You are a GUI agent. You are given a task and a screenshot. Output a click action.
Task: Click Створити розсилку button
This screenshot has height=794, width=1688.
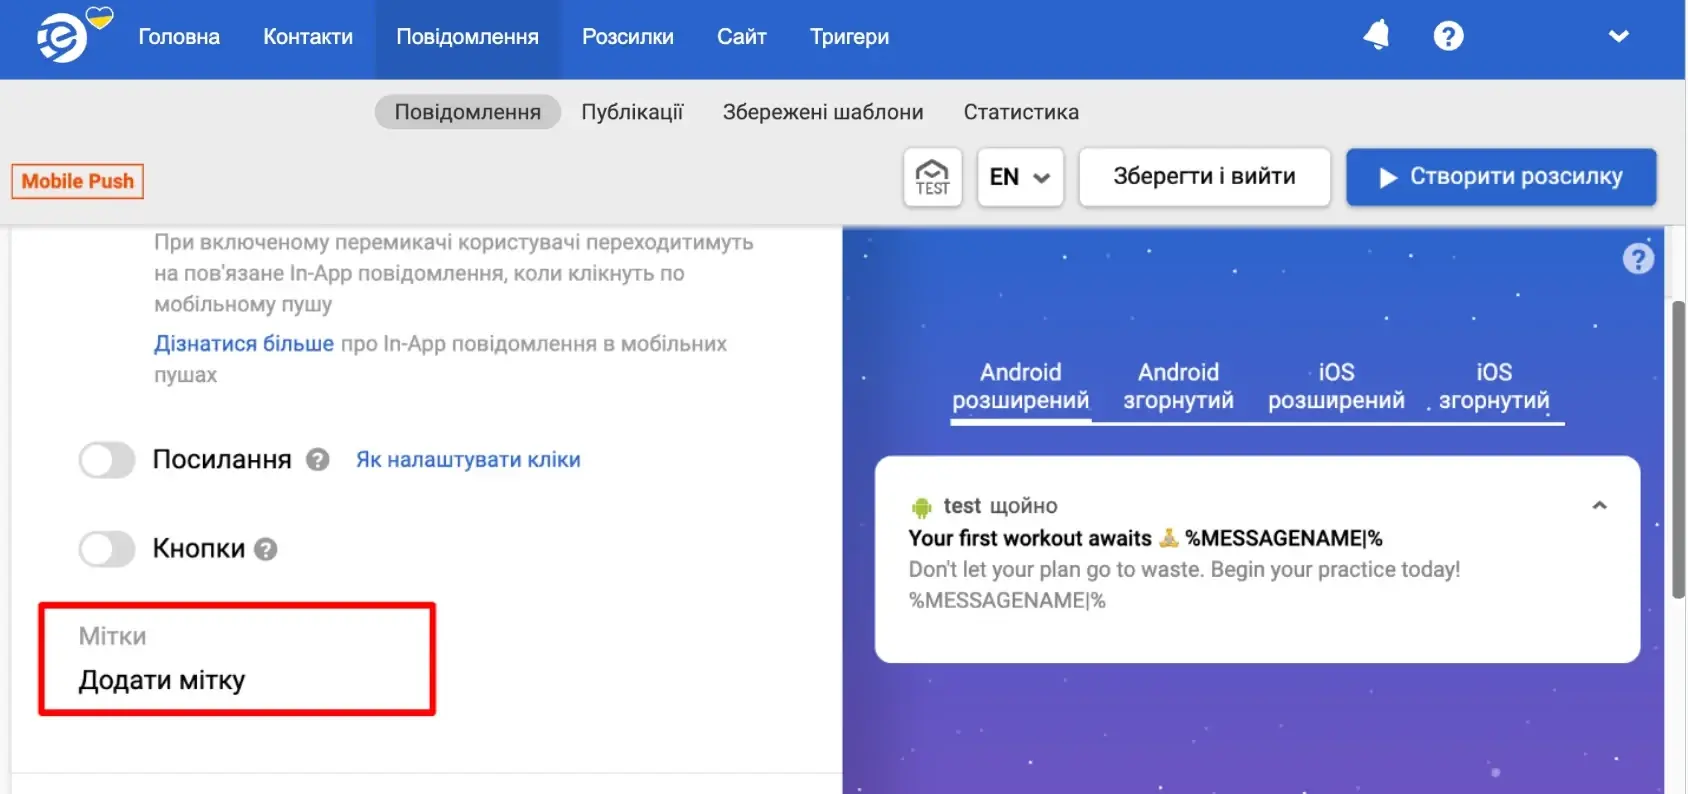[x=1501, y=177]
